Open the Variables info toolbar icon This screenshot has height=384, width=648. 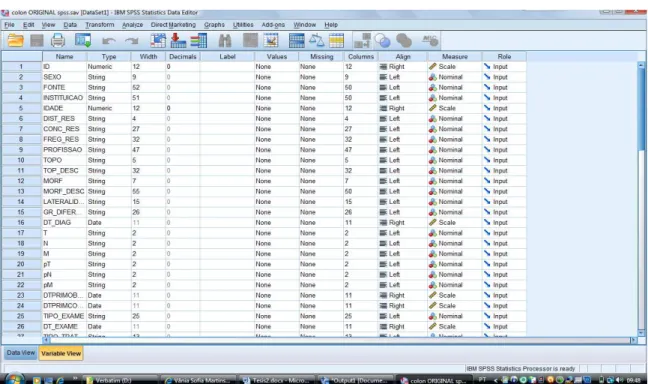coord(198,41)
